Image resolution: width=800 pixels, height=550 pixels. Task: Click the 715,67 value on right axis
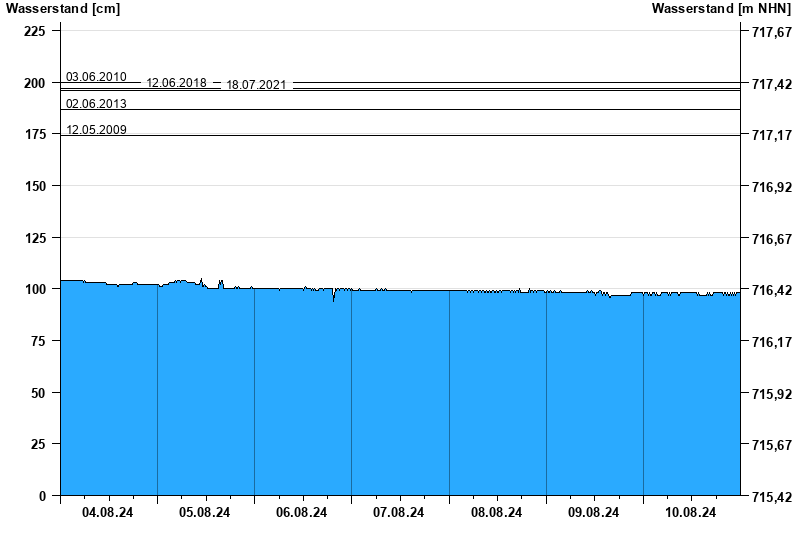tap(772, 445)
